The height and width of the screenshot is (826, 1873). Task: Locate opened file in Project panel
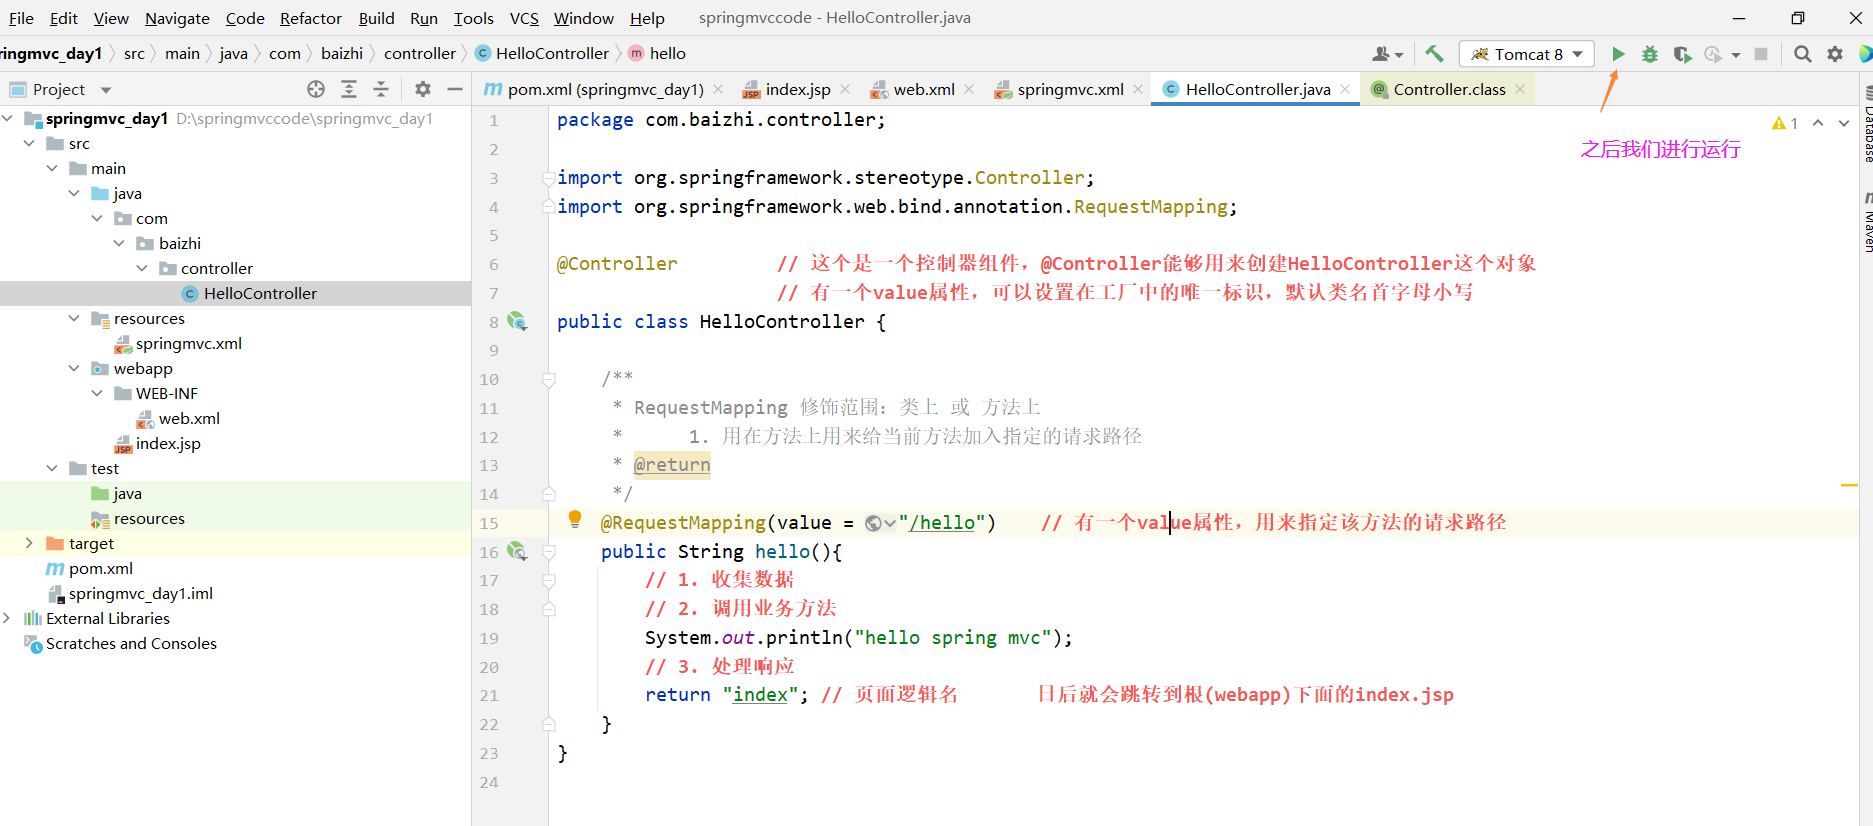point(316,89)
